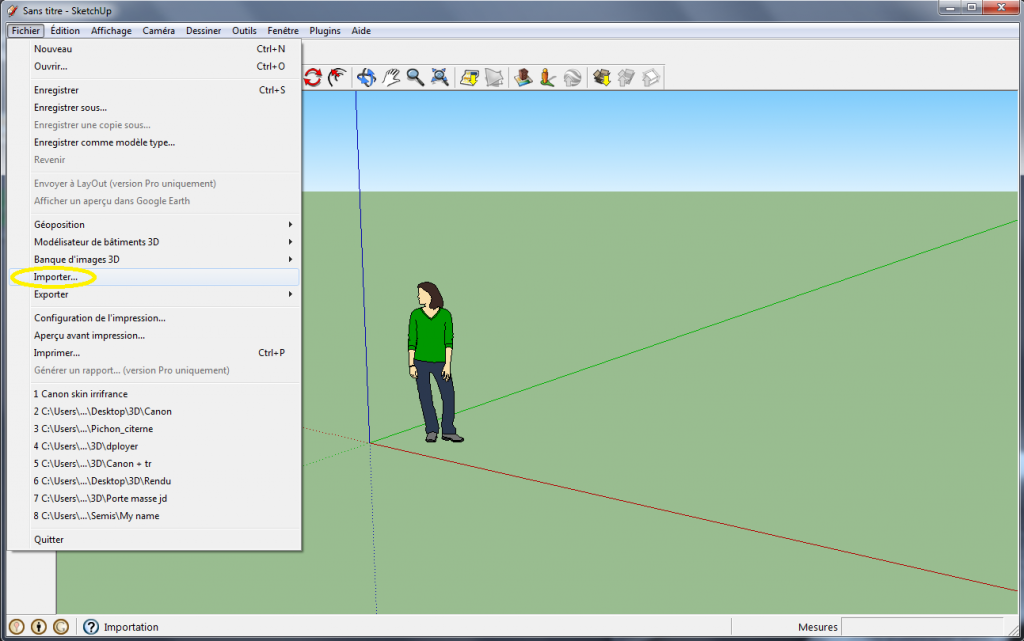The height and width of the screenshot is (641, 1024).
Task: Click the model credits person icon
Action: [x=39, y=627]
